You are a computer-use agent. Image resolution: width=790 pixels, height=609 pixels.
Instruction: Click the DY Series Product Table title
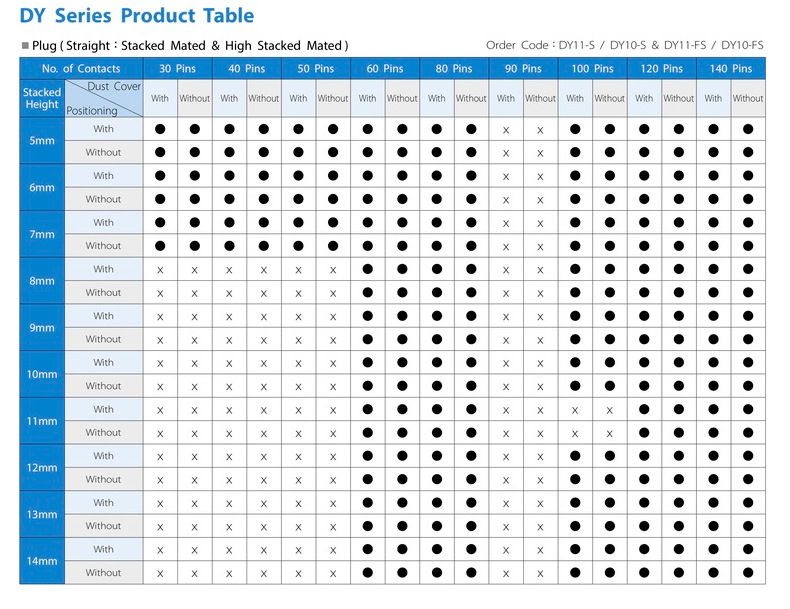136,16
